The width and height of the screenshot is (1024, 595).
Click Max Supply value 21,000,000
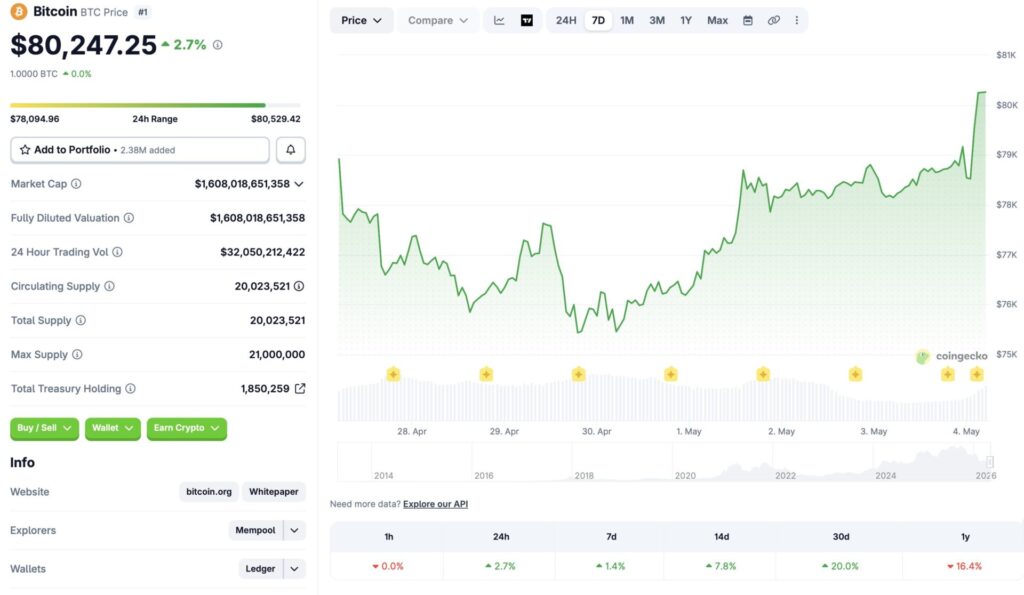(x=277, y=354)
